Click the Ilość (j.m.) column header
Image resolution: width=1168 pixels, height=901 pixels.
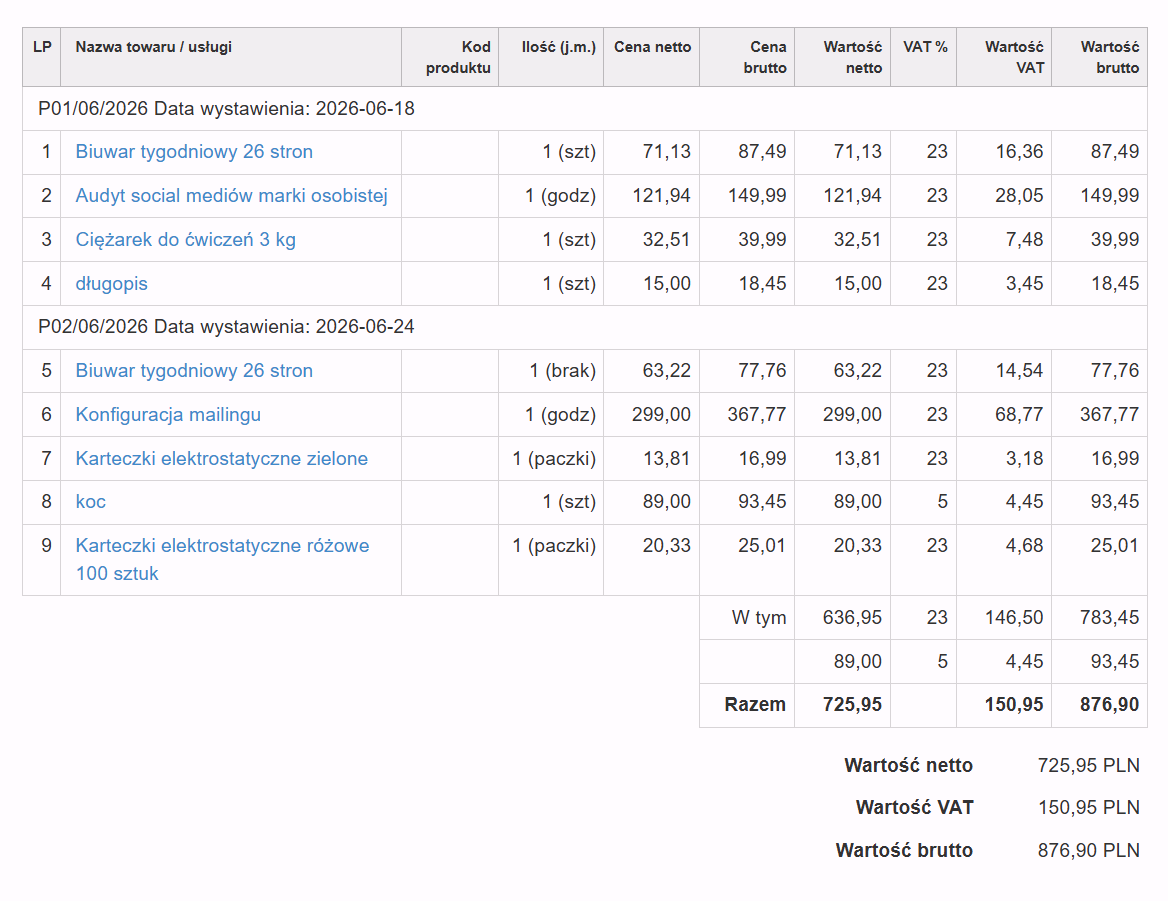(x=559, y=47)
